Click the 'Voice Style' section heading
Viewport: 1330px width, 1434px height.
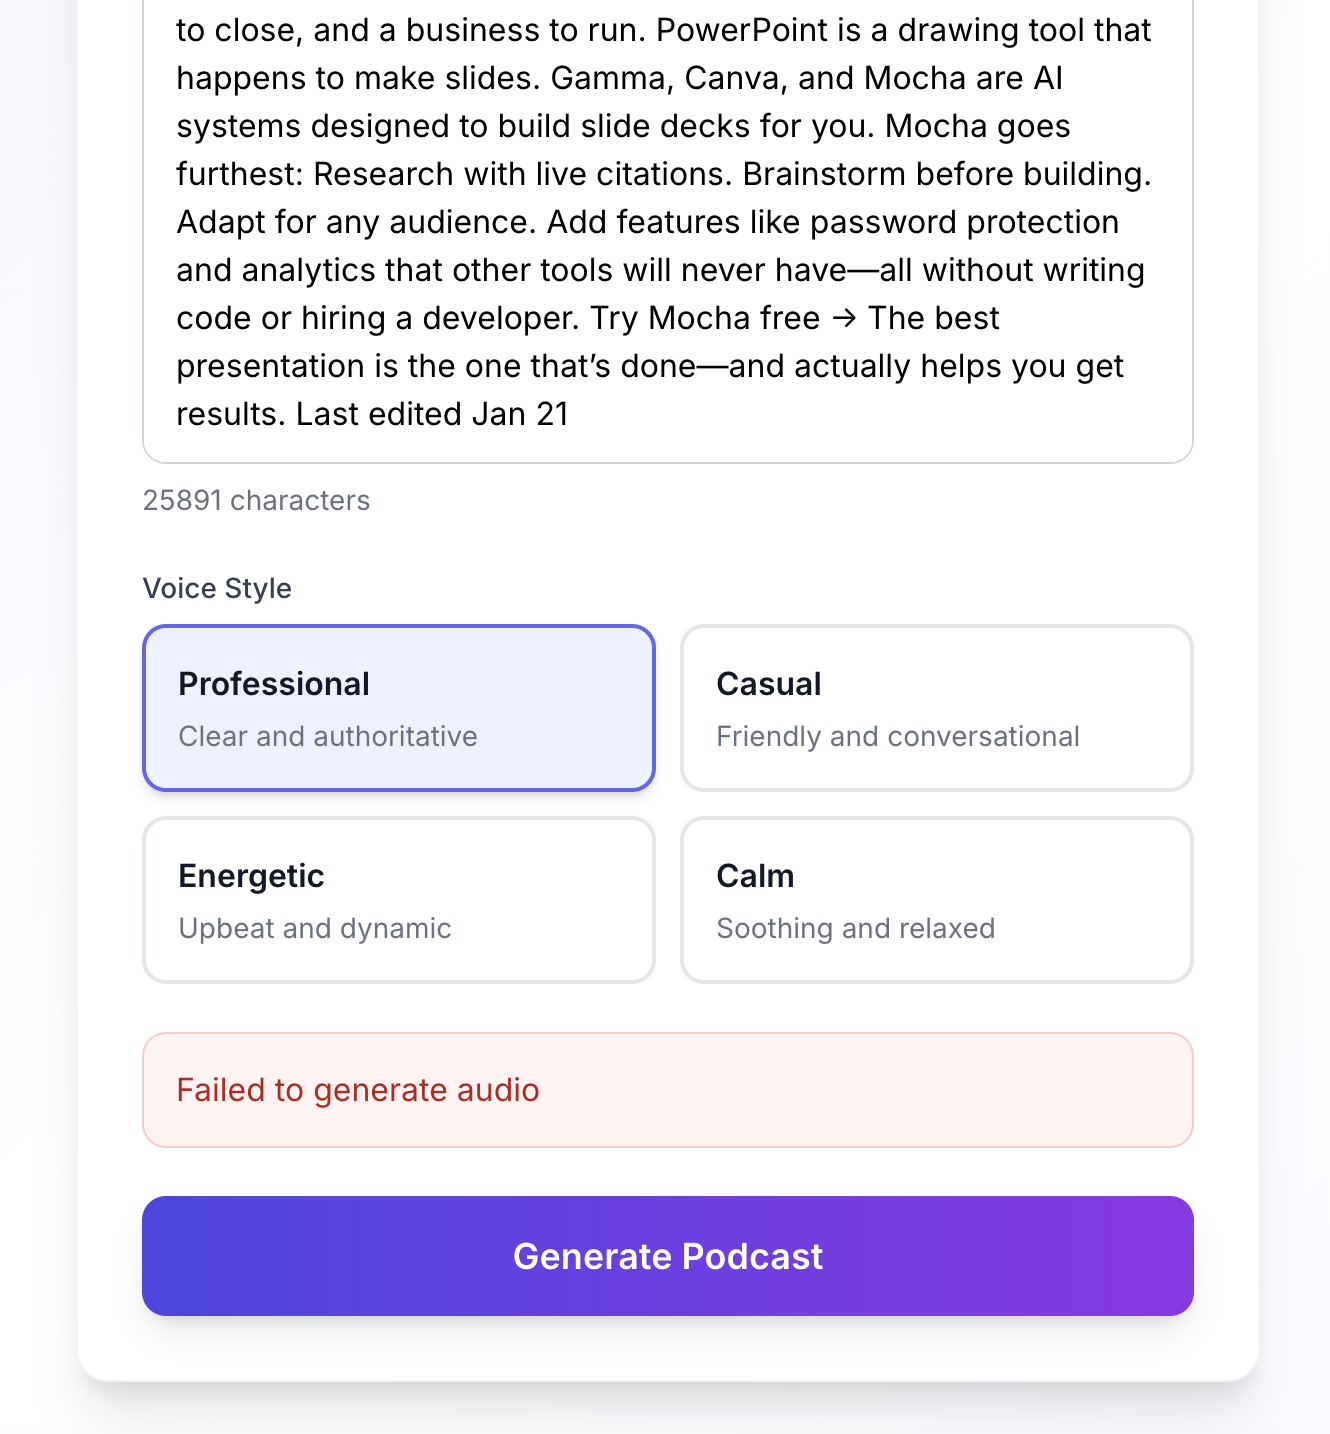coord(216,588)
